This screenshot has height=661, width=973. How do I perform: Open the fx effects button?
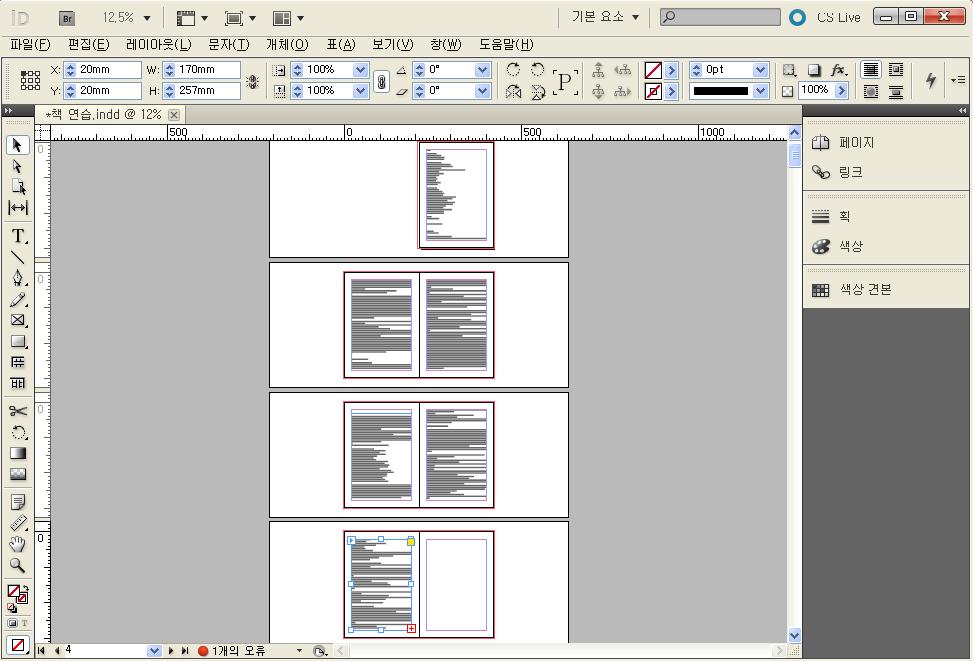pyautogui.click(x=839, y=70)
